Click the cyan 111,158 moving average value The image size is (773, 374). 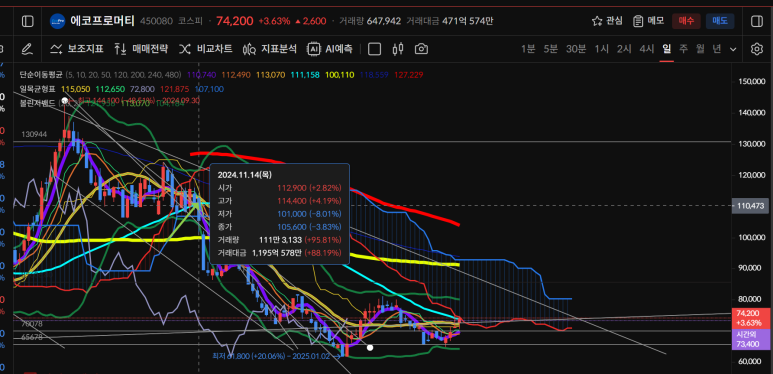(x=305, y=75)
